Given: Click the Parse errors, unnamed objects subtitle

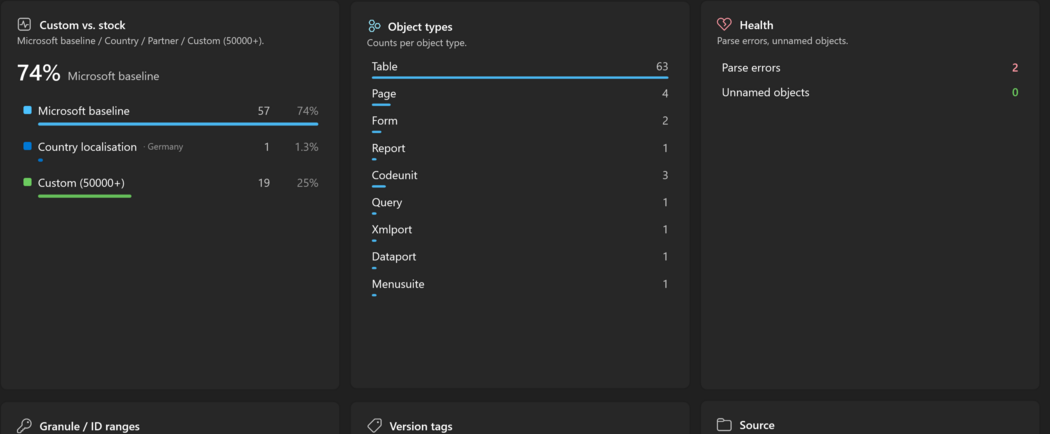Looking at the screenshot, I should pyautogui.click(x=782, y=41).
